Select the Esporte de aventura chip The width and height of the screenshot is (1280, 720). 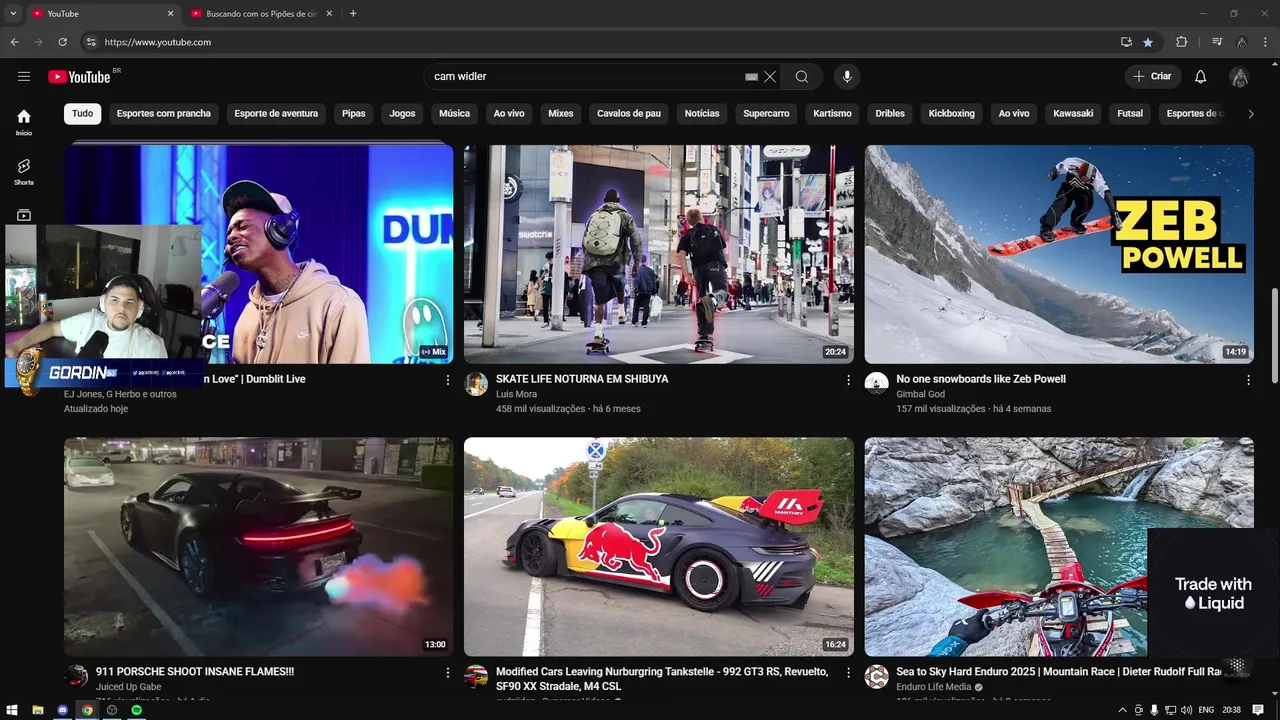[x=276, y=113]
